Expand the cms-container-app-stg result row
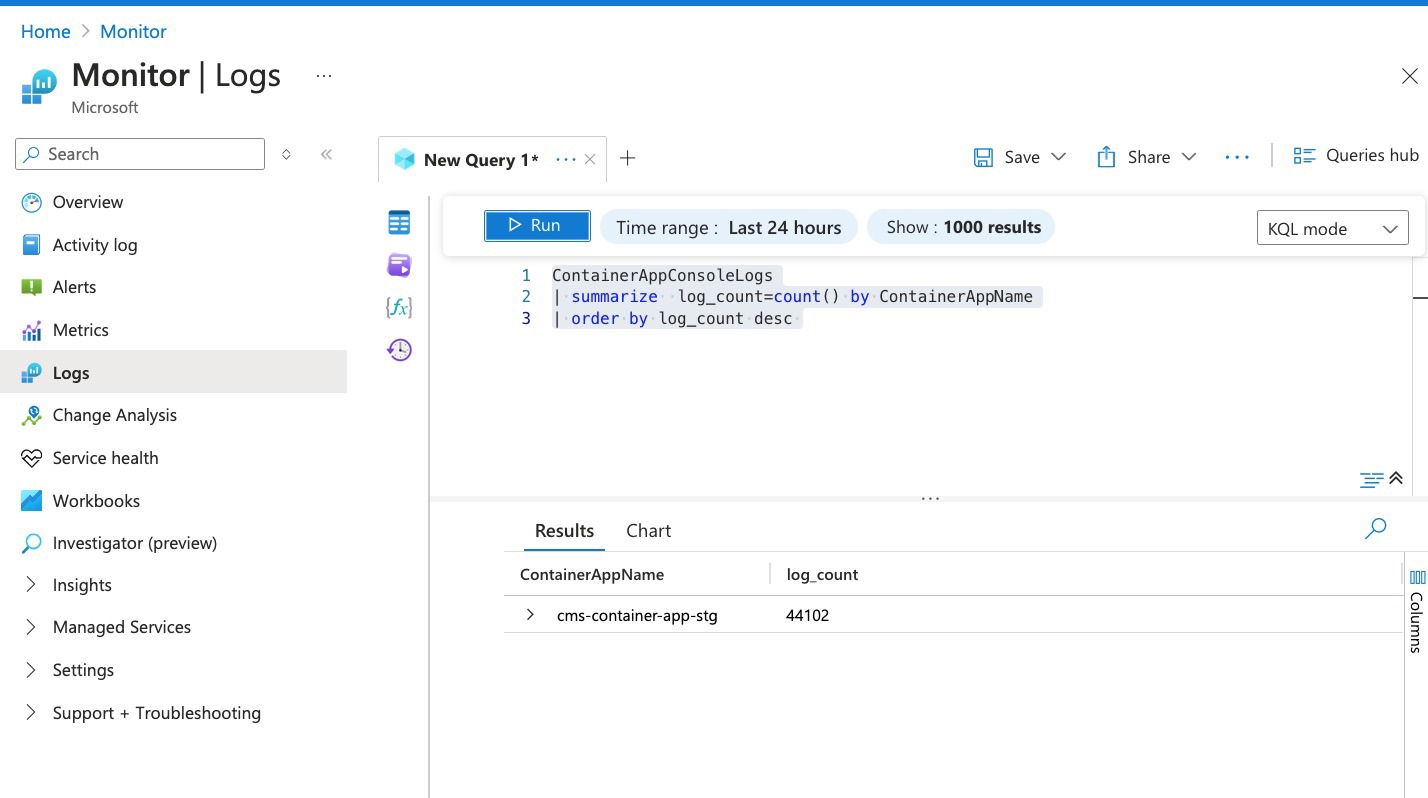Screen dimensions: 1428x798 tap(530, 615)
